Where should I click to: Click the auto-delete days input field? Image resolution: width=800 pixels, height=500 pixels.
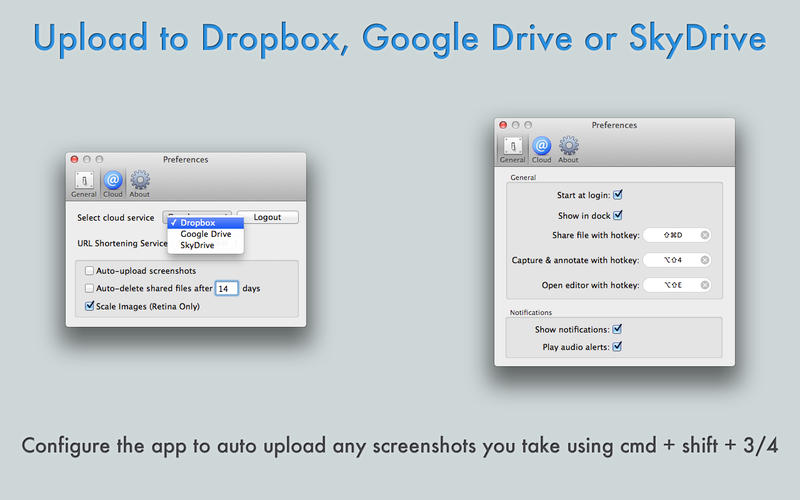point(227,288)
